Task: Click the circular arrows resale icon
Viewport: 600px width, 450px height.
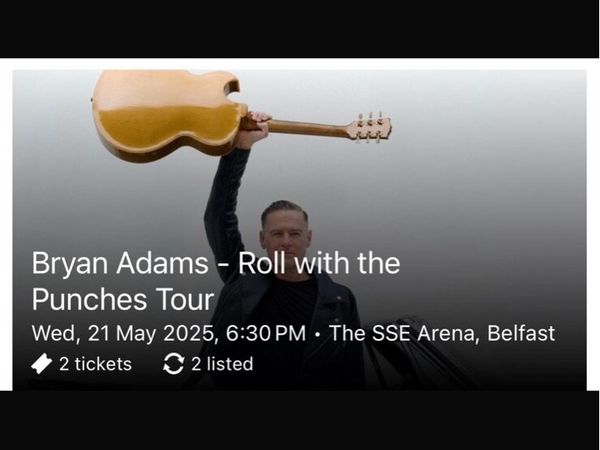Action: click(x=173, y=364)
